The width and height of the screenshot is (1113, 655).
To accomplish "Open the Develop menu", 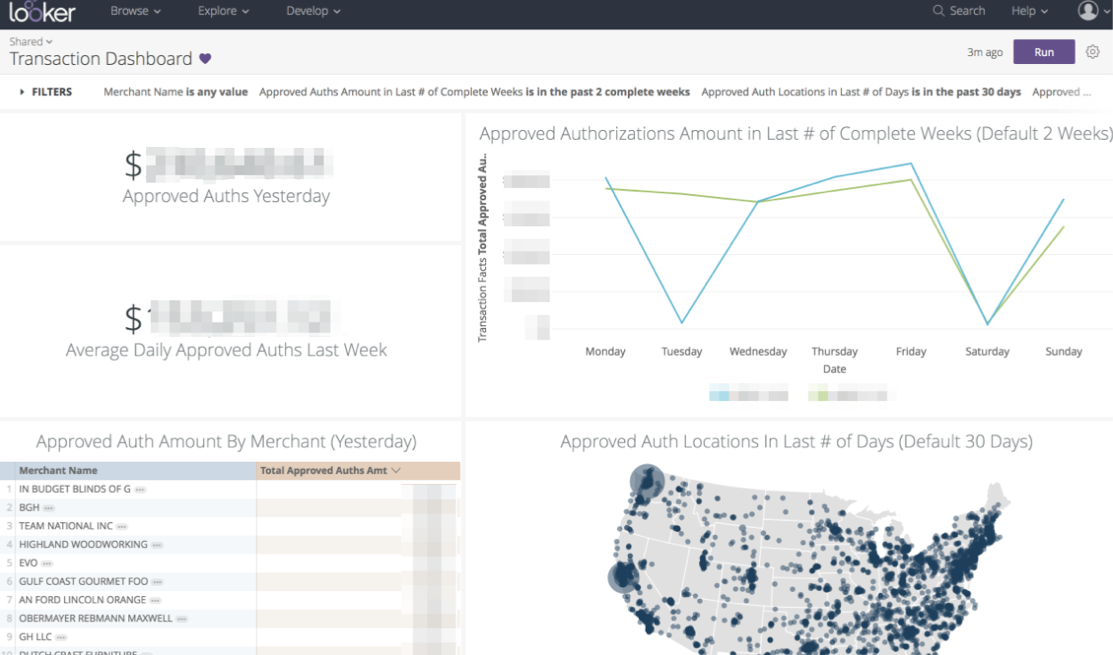I will (x=313, y=11).
